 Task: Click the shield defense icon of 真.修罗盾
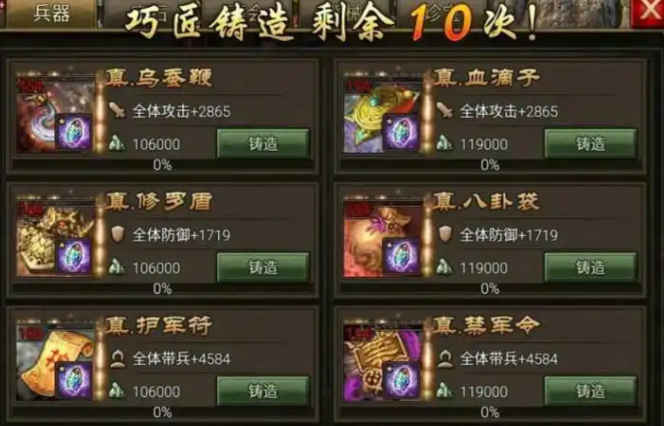[117, 234]
